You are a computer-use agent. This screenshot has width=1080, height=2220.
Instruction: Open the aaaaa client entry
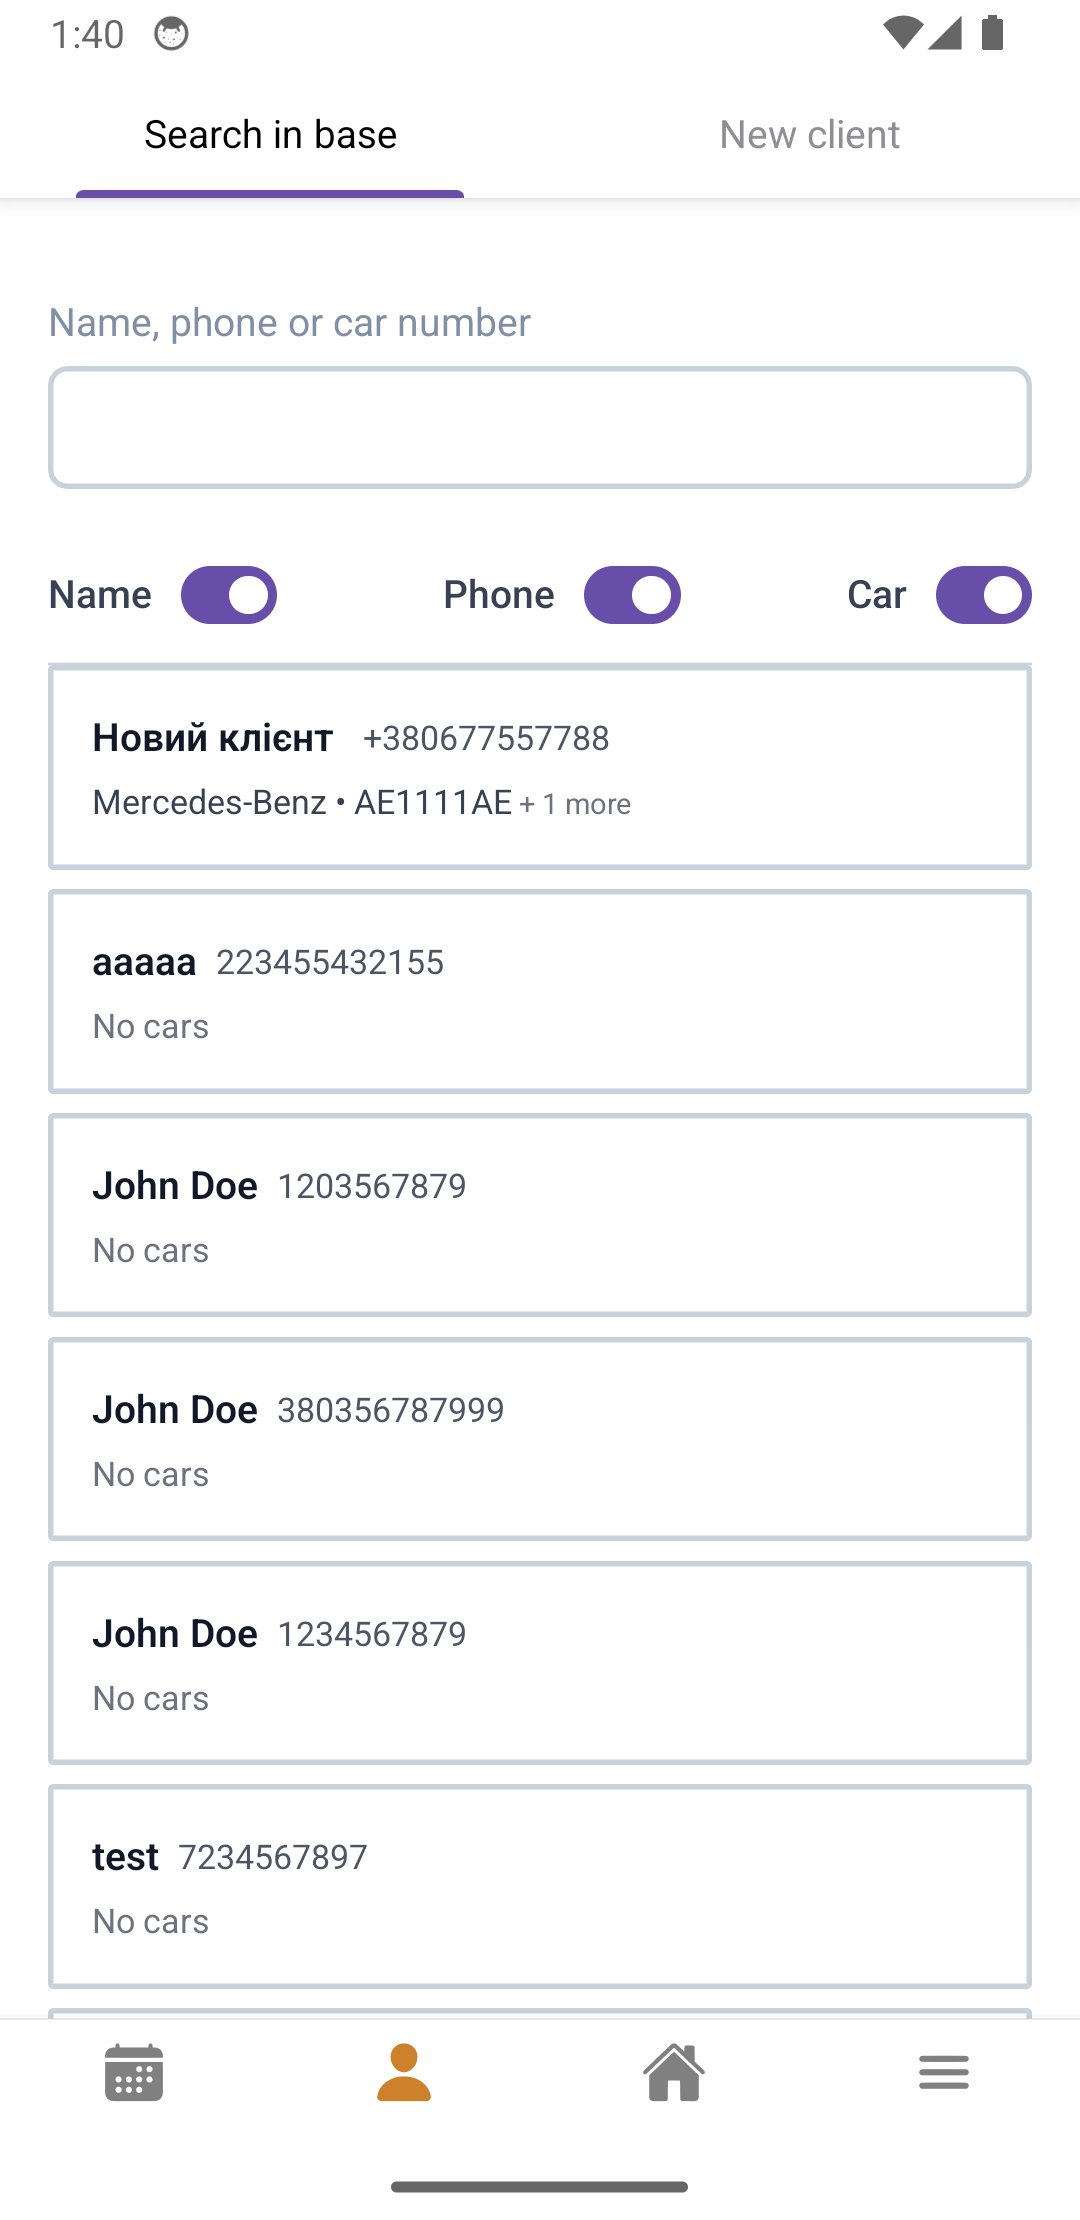(540, 991)
